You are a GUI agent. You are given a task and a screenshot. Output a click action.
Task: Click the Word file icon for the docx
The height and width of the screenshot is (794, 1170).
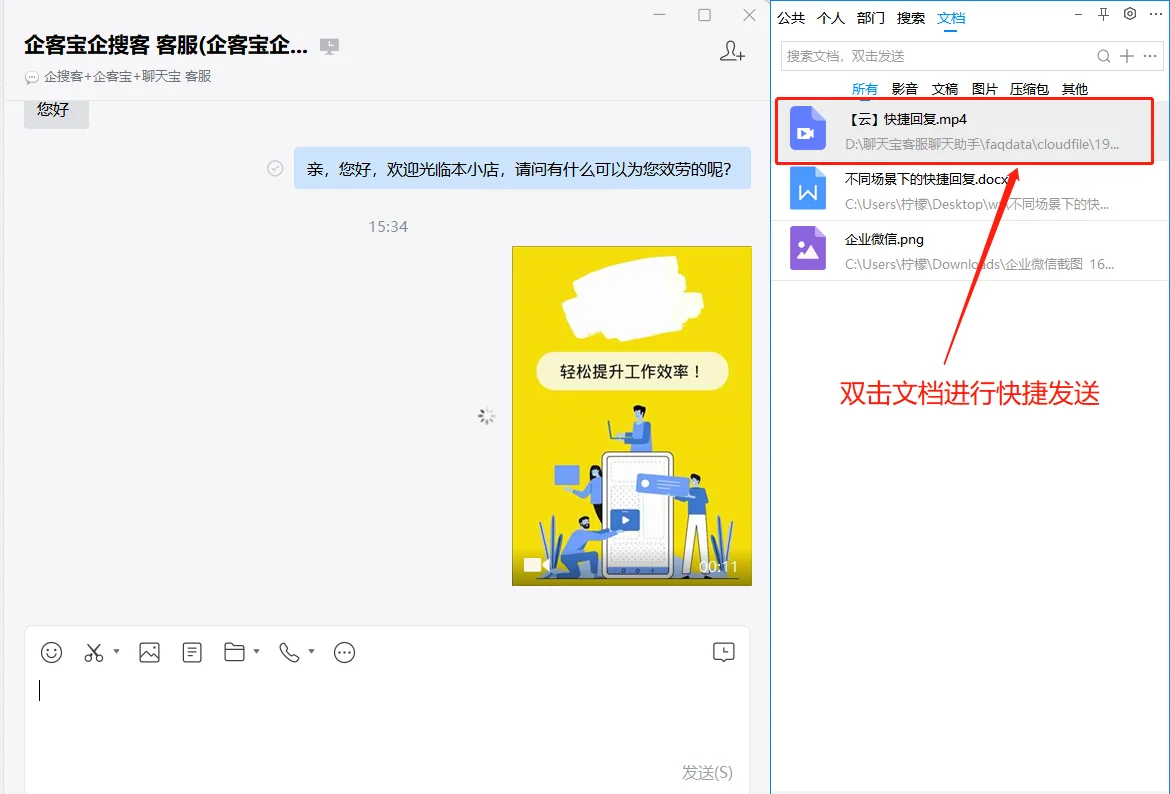tap(807, 188)
